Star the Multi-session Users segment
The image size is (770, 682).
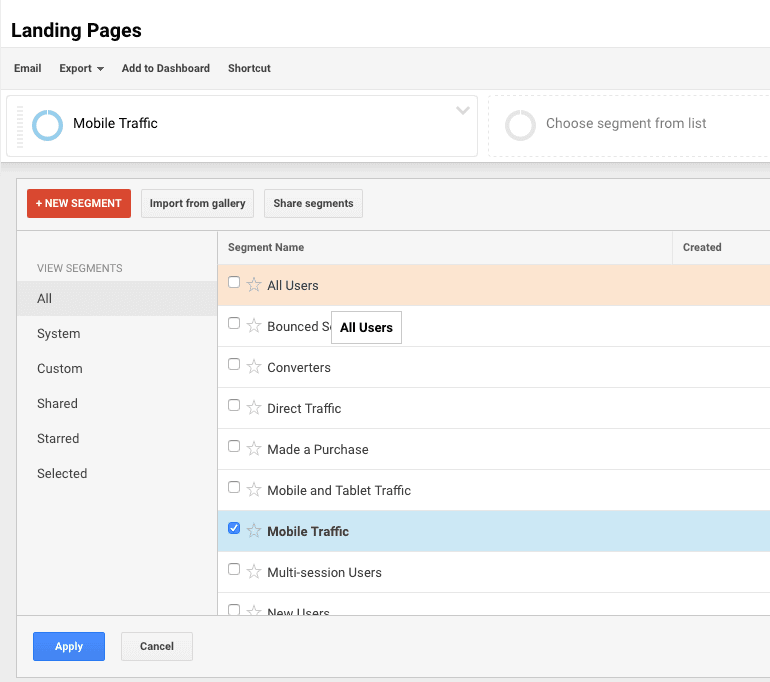click(x=253, y=572)
